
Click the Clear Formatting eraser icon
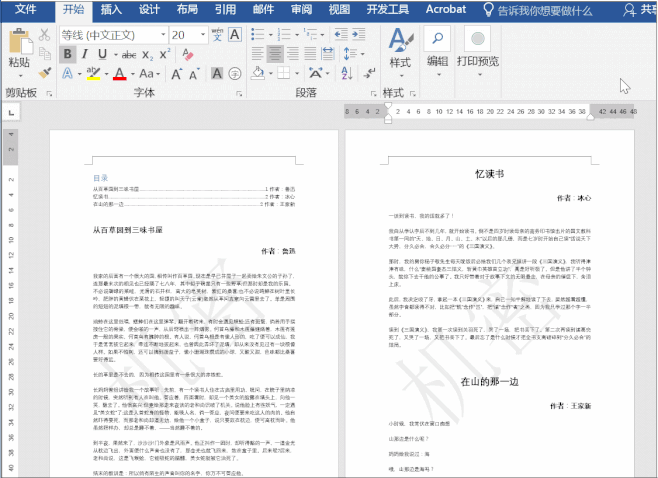[188, 54]
